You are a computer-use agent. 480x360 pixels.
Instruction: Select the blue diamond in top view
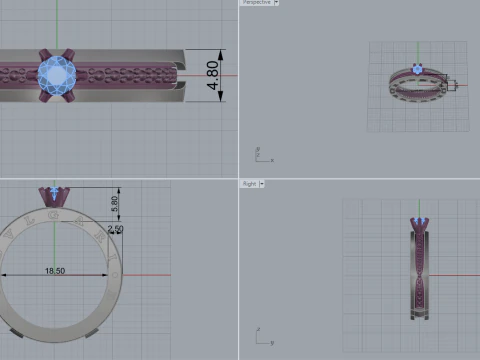(57, 75)
